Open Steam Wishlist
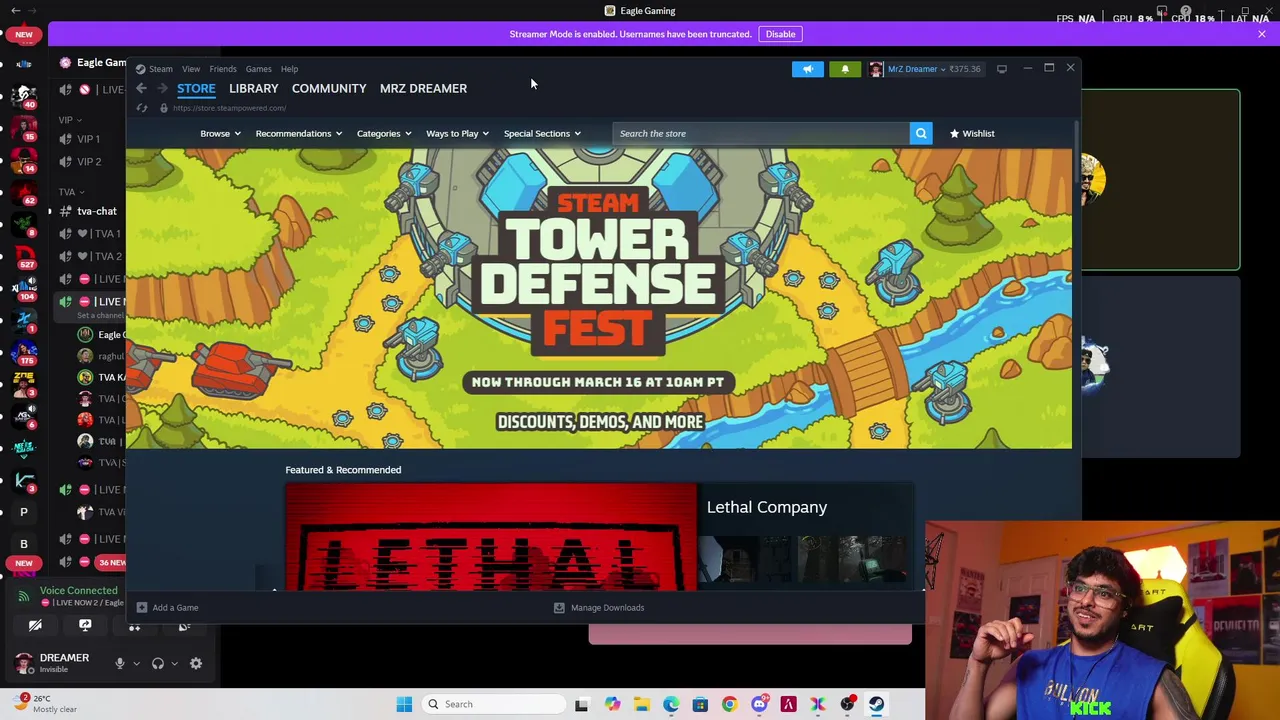Image resolution: width=1280 pixels, height=720 pixels. tap(972, 133)
